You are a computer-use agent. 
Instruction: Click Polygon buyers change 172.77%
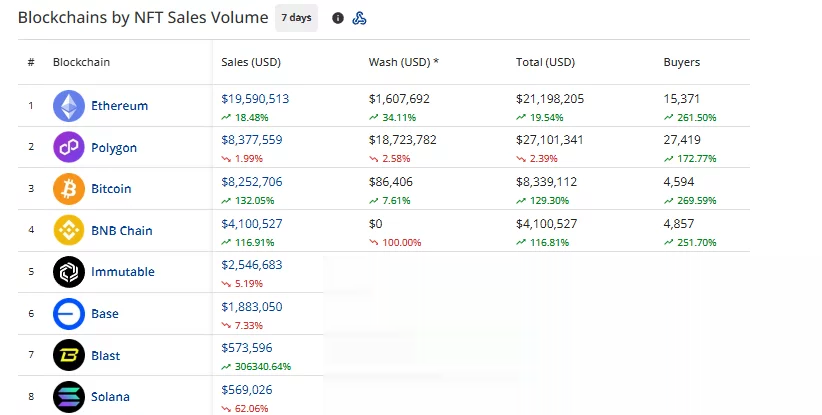coord(697,158)
